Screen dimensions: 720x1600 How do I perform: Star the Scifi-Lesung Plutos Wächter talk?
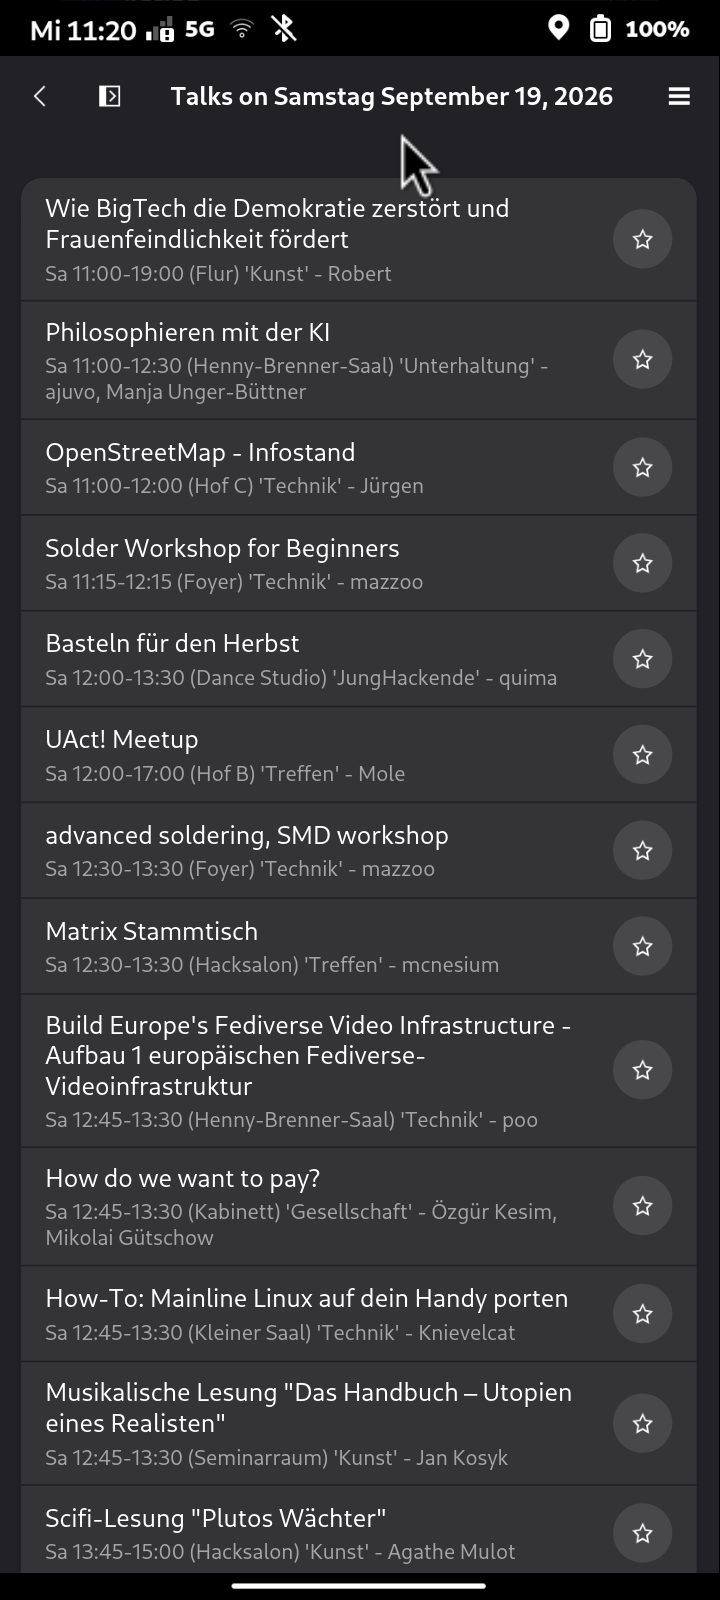click(642, 1533)
